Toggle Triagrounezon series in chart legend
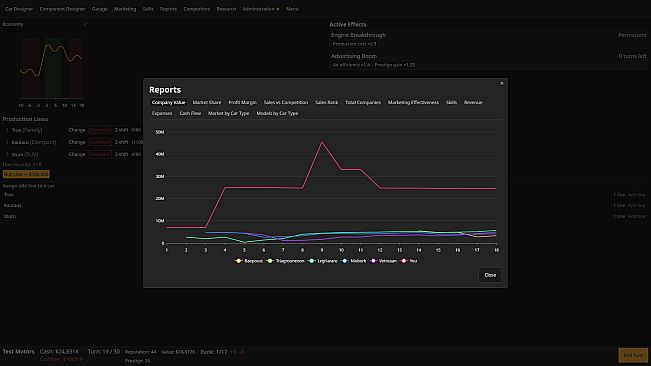 286,261
